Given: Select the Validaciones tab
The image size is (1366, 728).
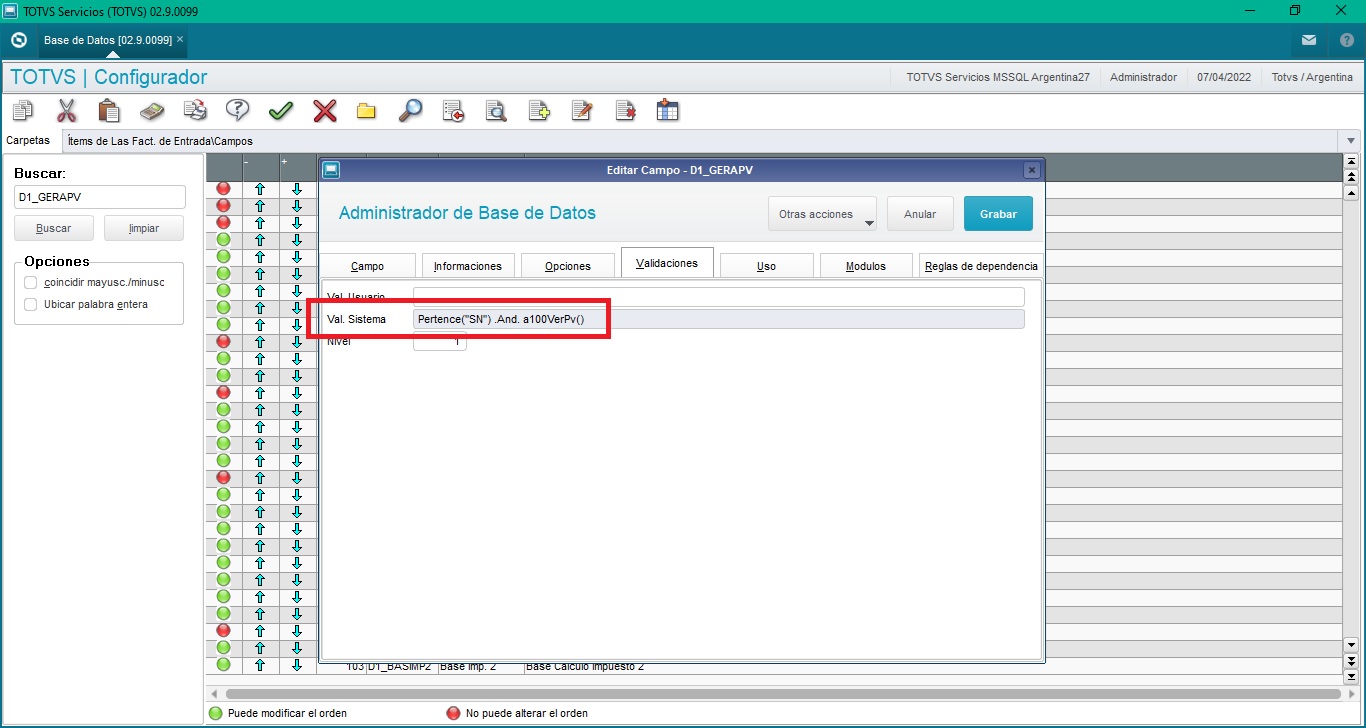Looking at the screenshot, I should 667,263.
